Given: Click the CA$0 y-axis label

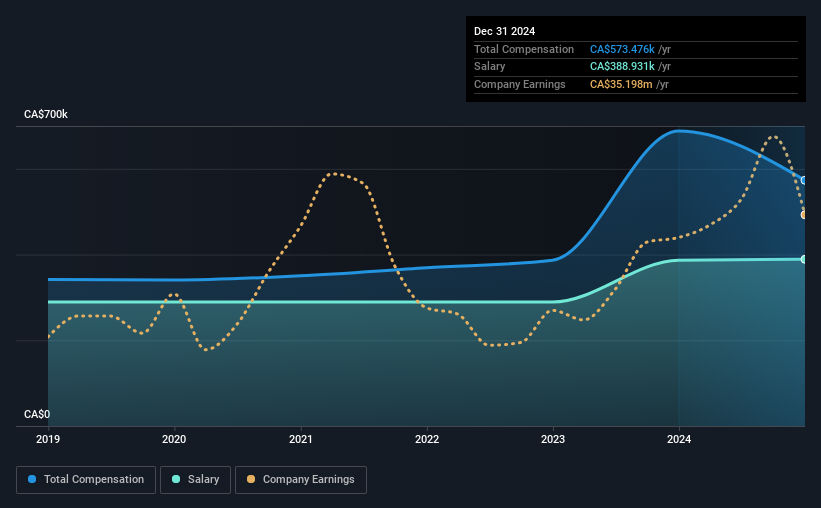Looking at the screenshot, I should (x=37, y=414).
